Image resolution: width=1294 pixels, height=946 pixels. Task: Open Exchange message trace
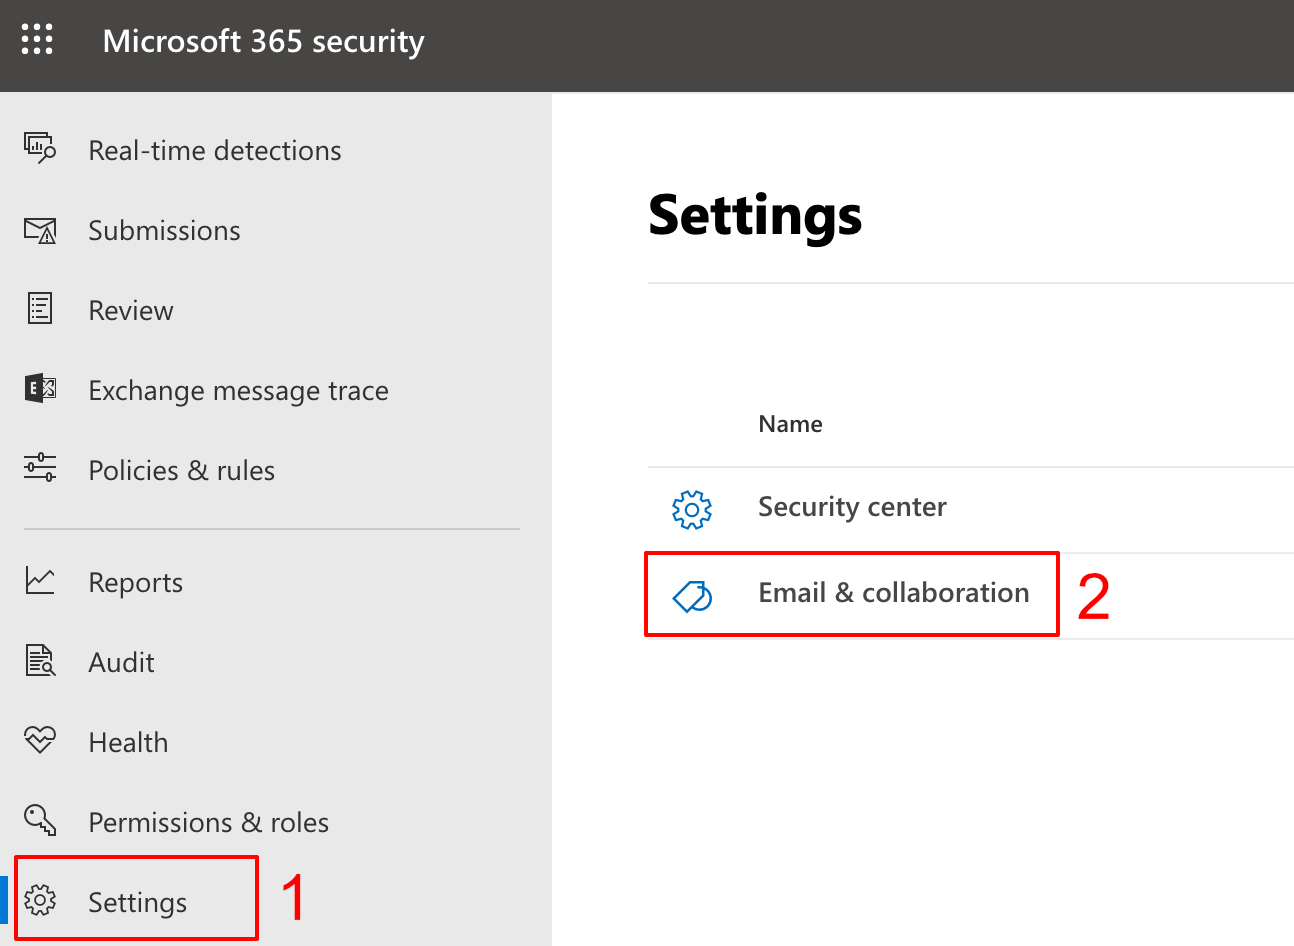click(x=238, y=390)
